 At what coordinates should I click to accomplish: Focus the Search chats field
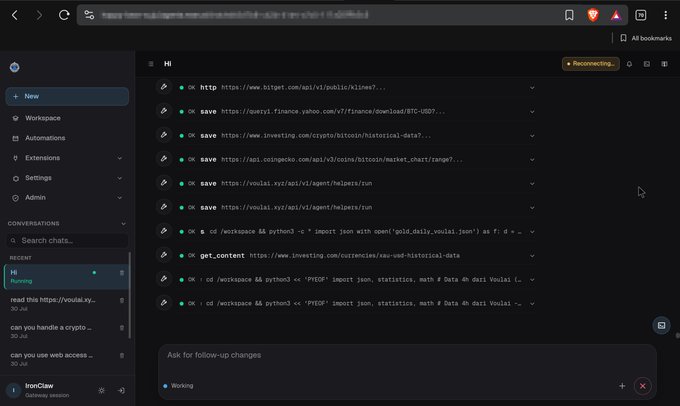tap(67, 240)
